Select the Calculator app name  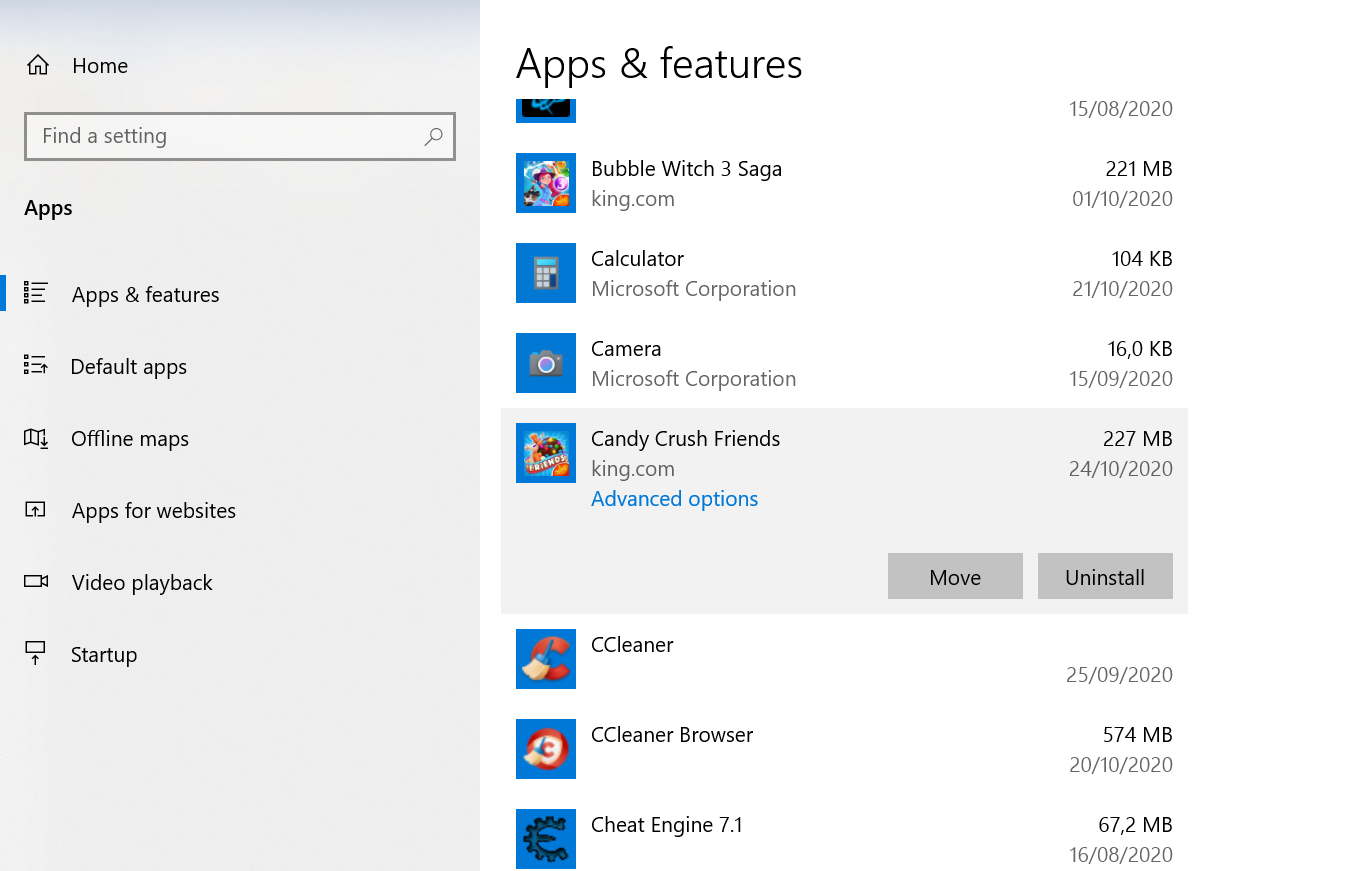click(x=638, y=258)
